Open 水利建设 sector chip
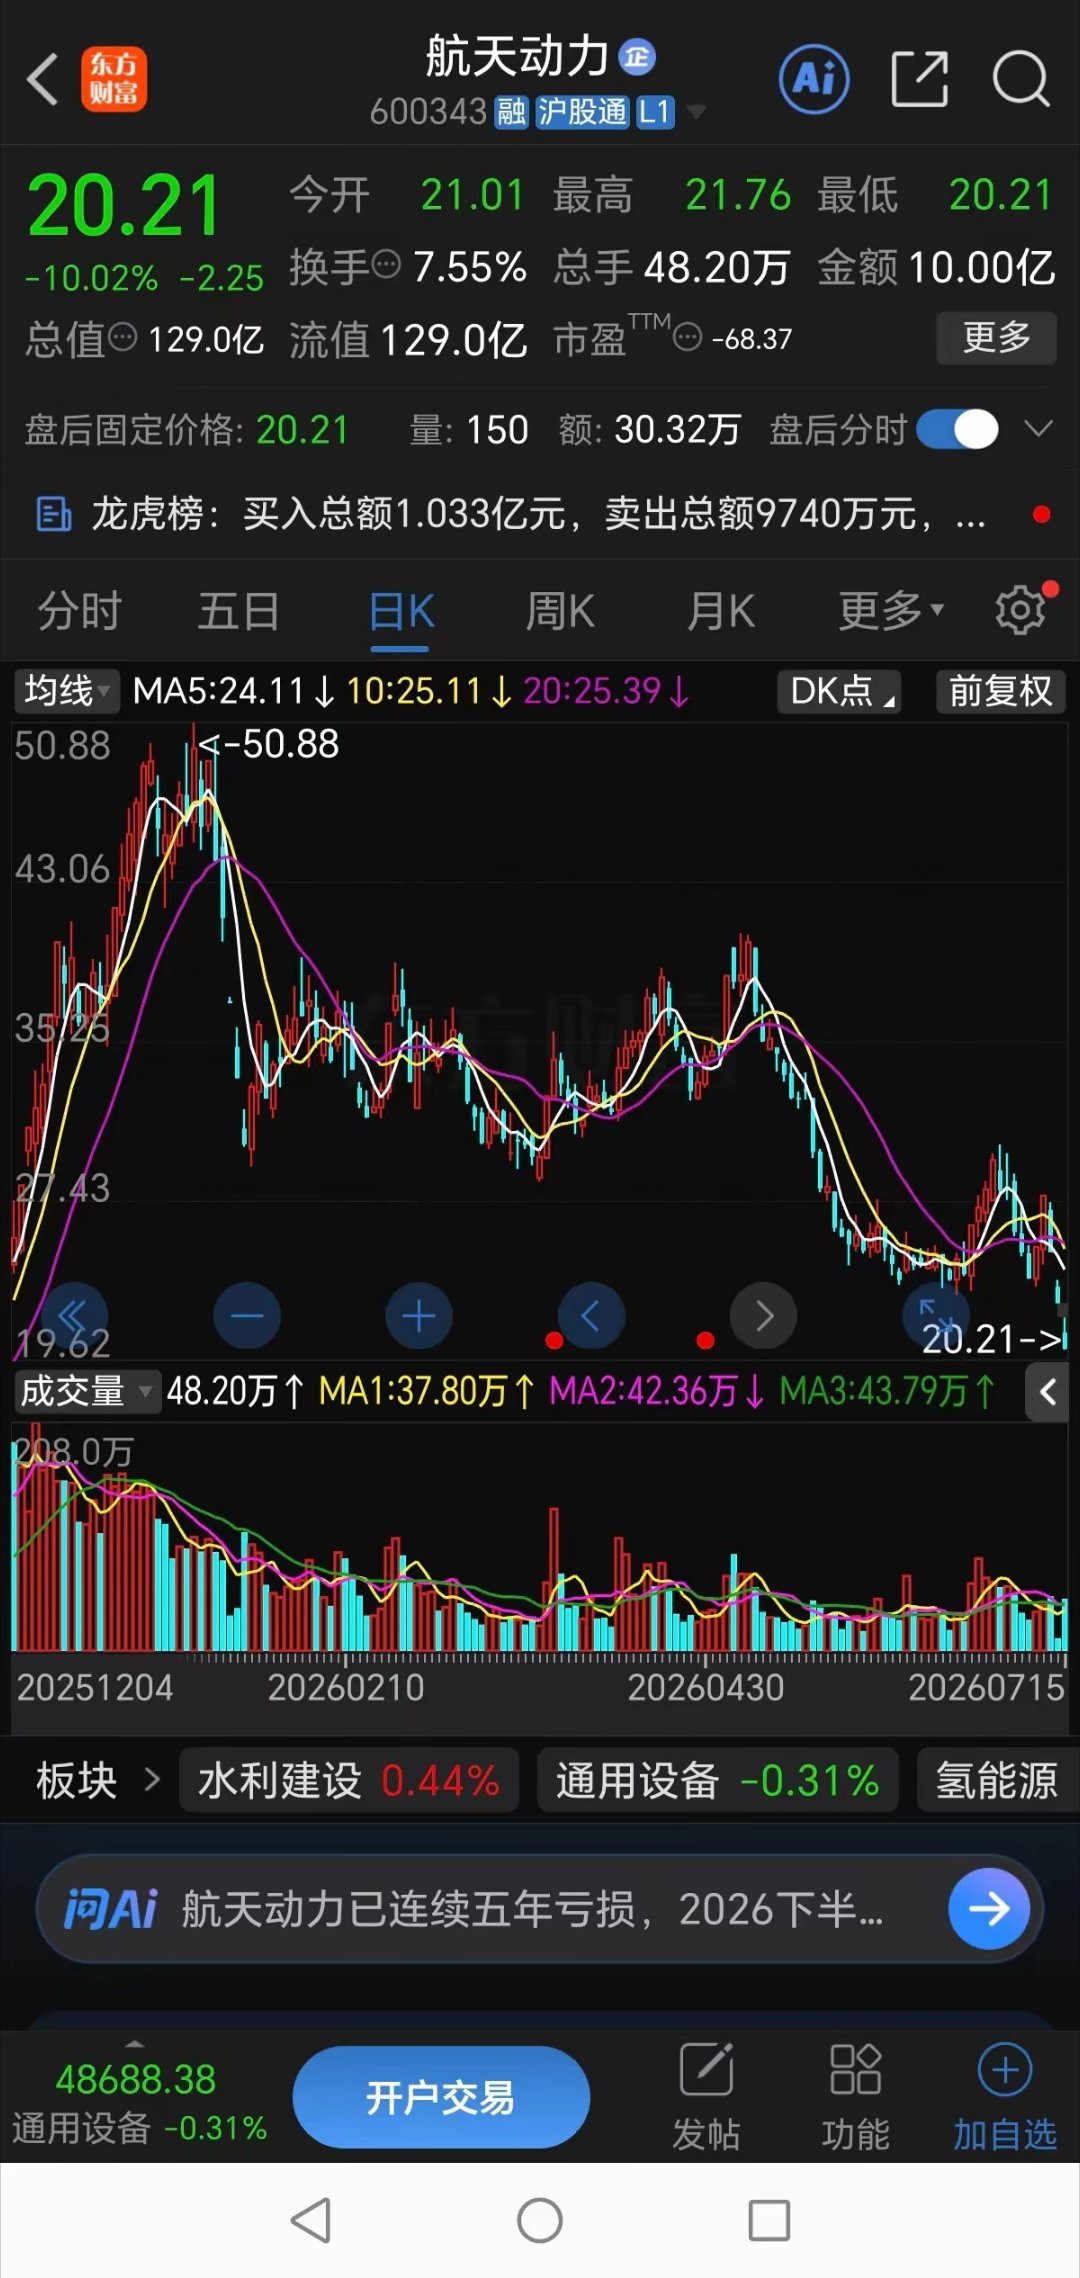Viewport: 1080px width, 2278px height. point(349,1780)
